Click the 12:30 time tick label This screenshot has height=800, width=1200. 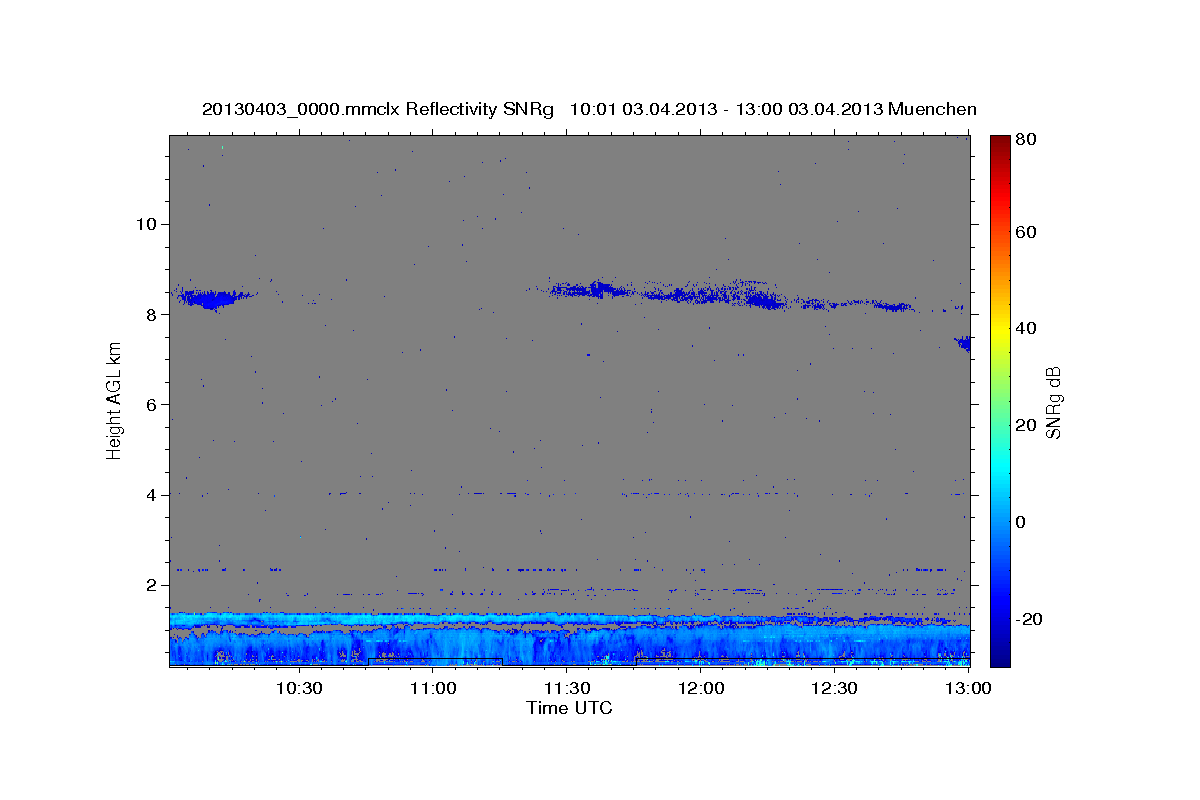(834, 688)
